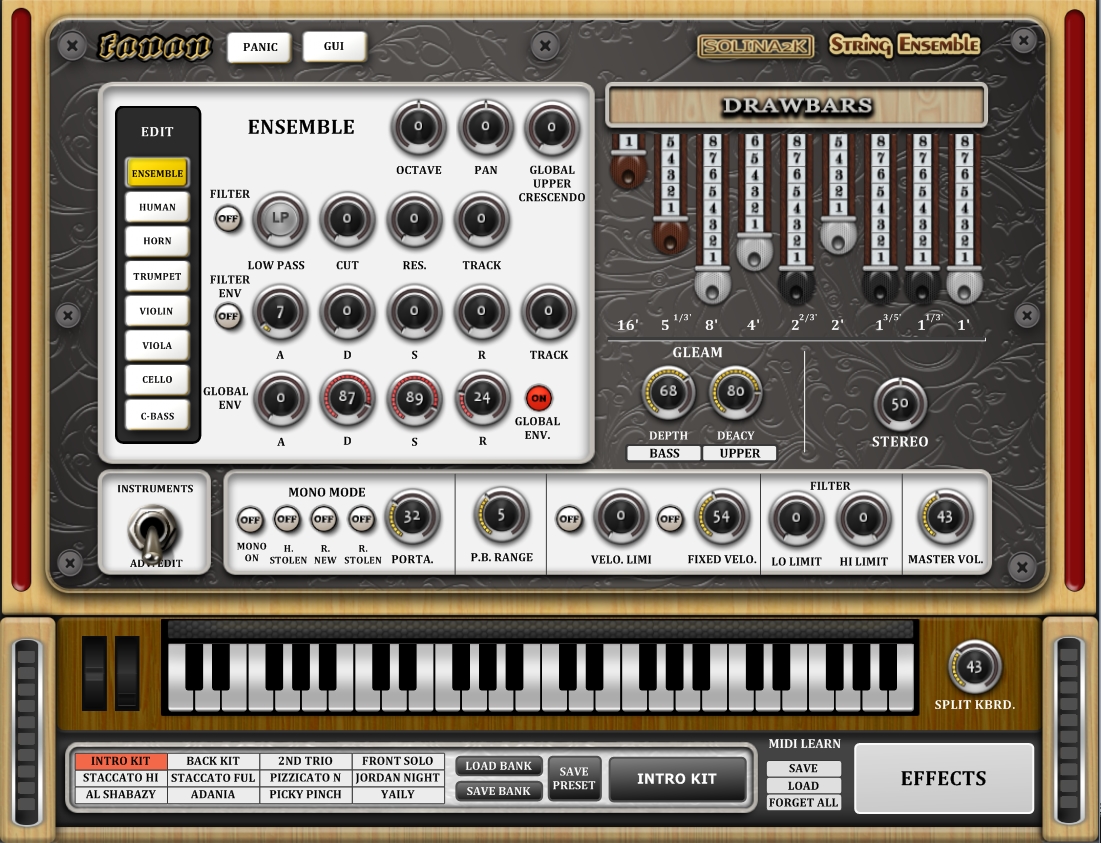Click the Master Vol. knob
Image resolution: width=1101 pixels, height=843 pixels.
point(945,518)
